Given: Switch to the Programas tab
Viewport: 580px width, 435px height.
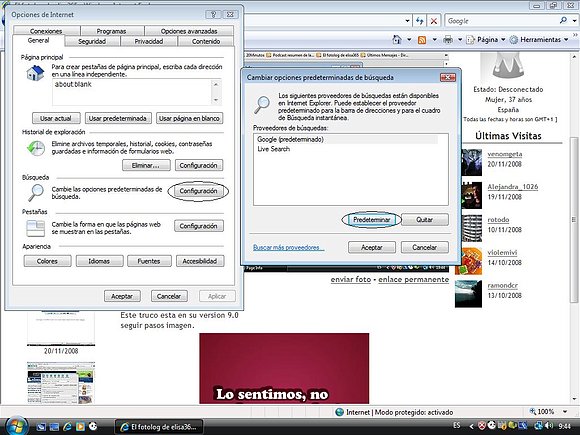Looking at the screenshot, I should 111,31.
